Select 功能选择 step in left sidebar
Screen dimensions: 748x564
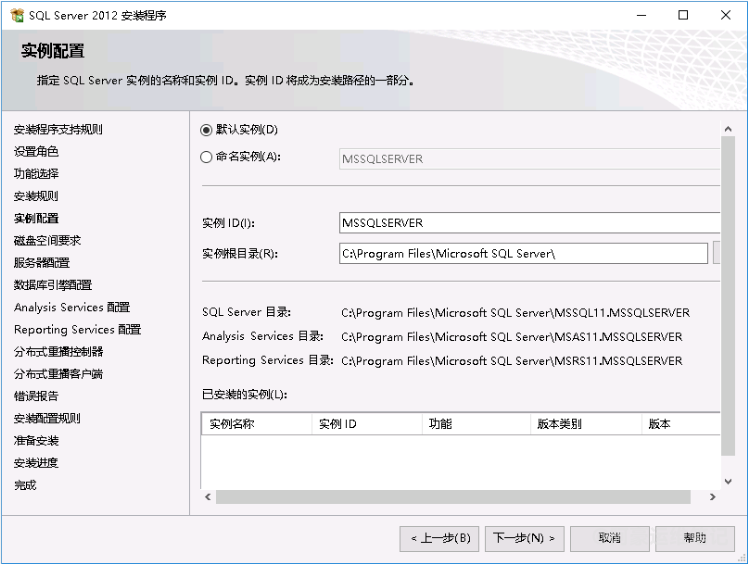36,173
